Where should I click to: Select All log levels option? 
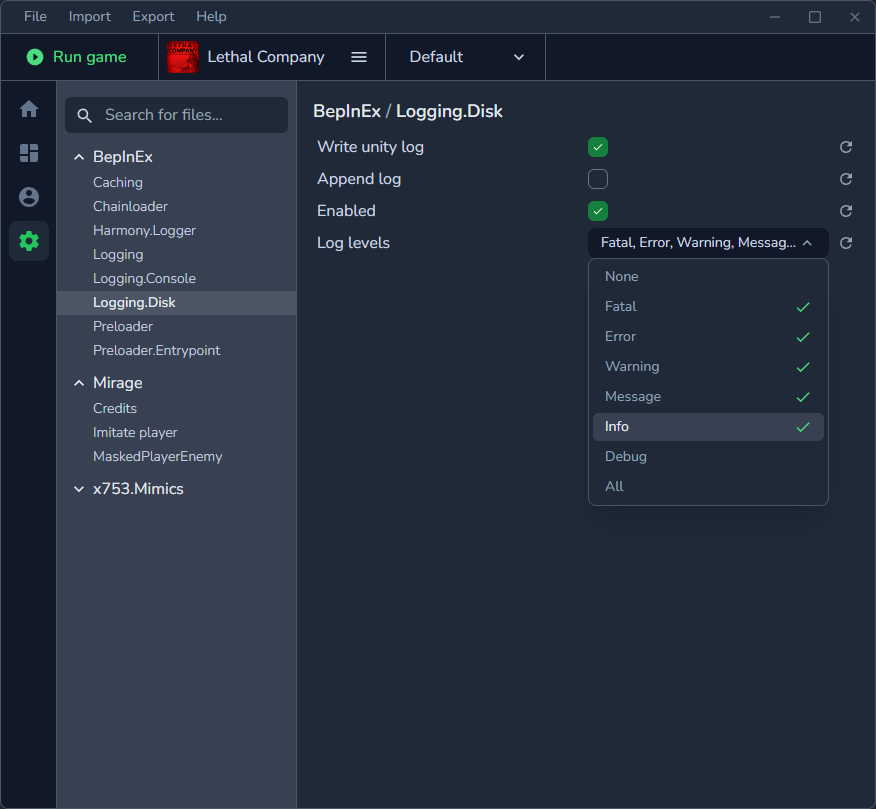(708, 487)
